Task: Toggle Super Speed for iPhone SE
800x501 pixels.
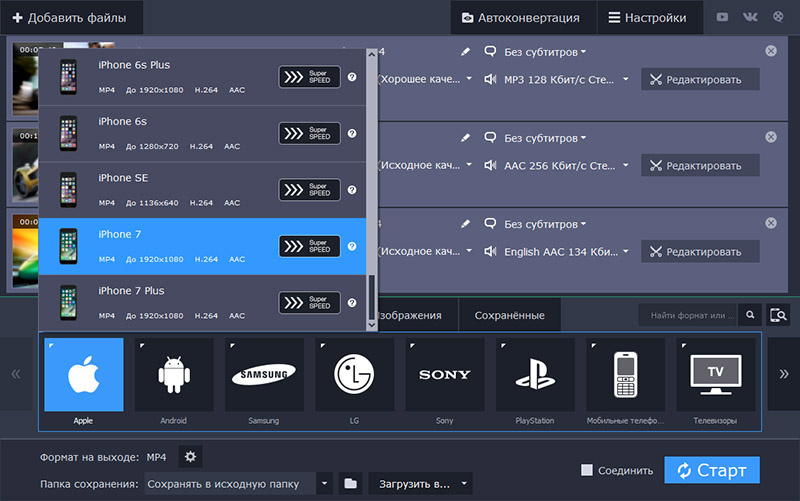Action: tap(309, 189)
